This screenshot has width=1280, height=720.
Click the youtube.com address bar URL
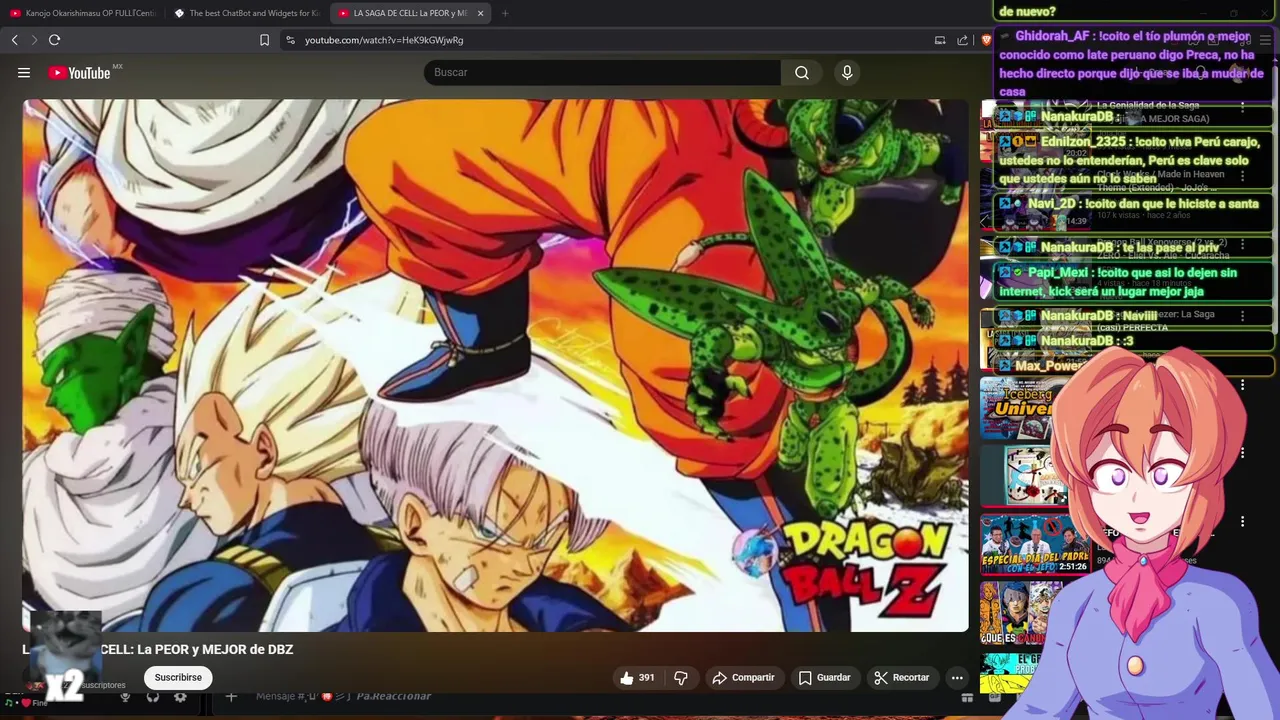384,40
